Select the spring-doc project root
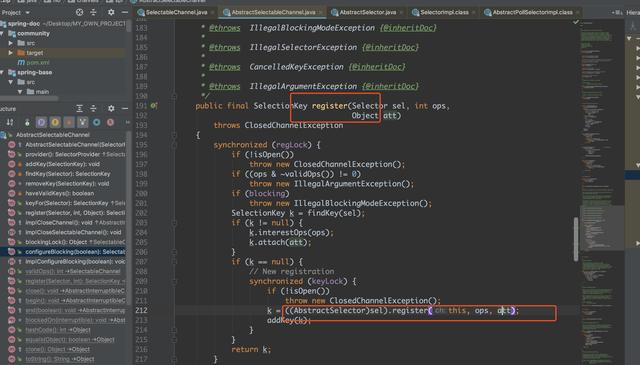This screenshot has height=365, width=640. pyautogui.click(x=24, y=24)
